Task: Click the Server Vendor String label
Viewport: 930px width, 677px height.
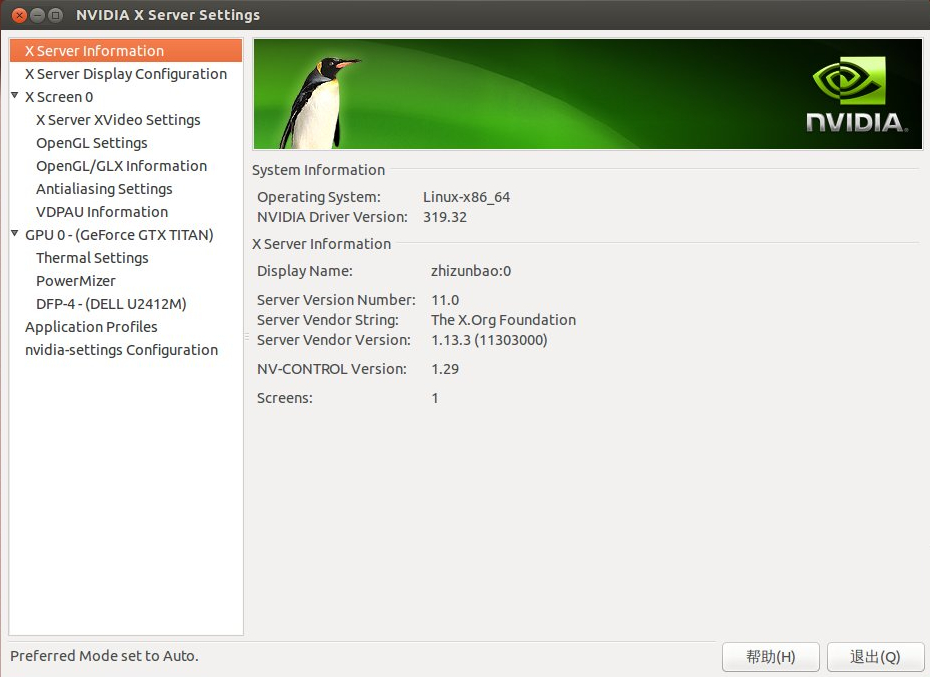Action: 327,320
